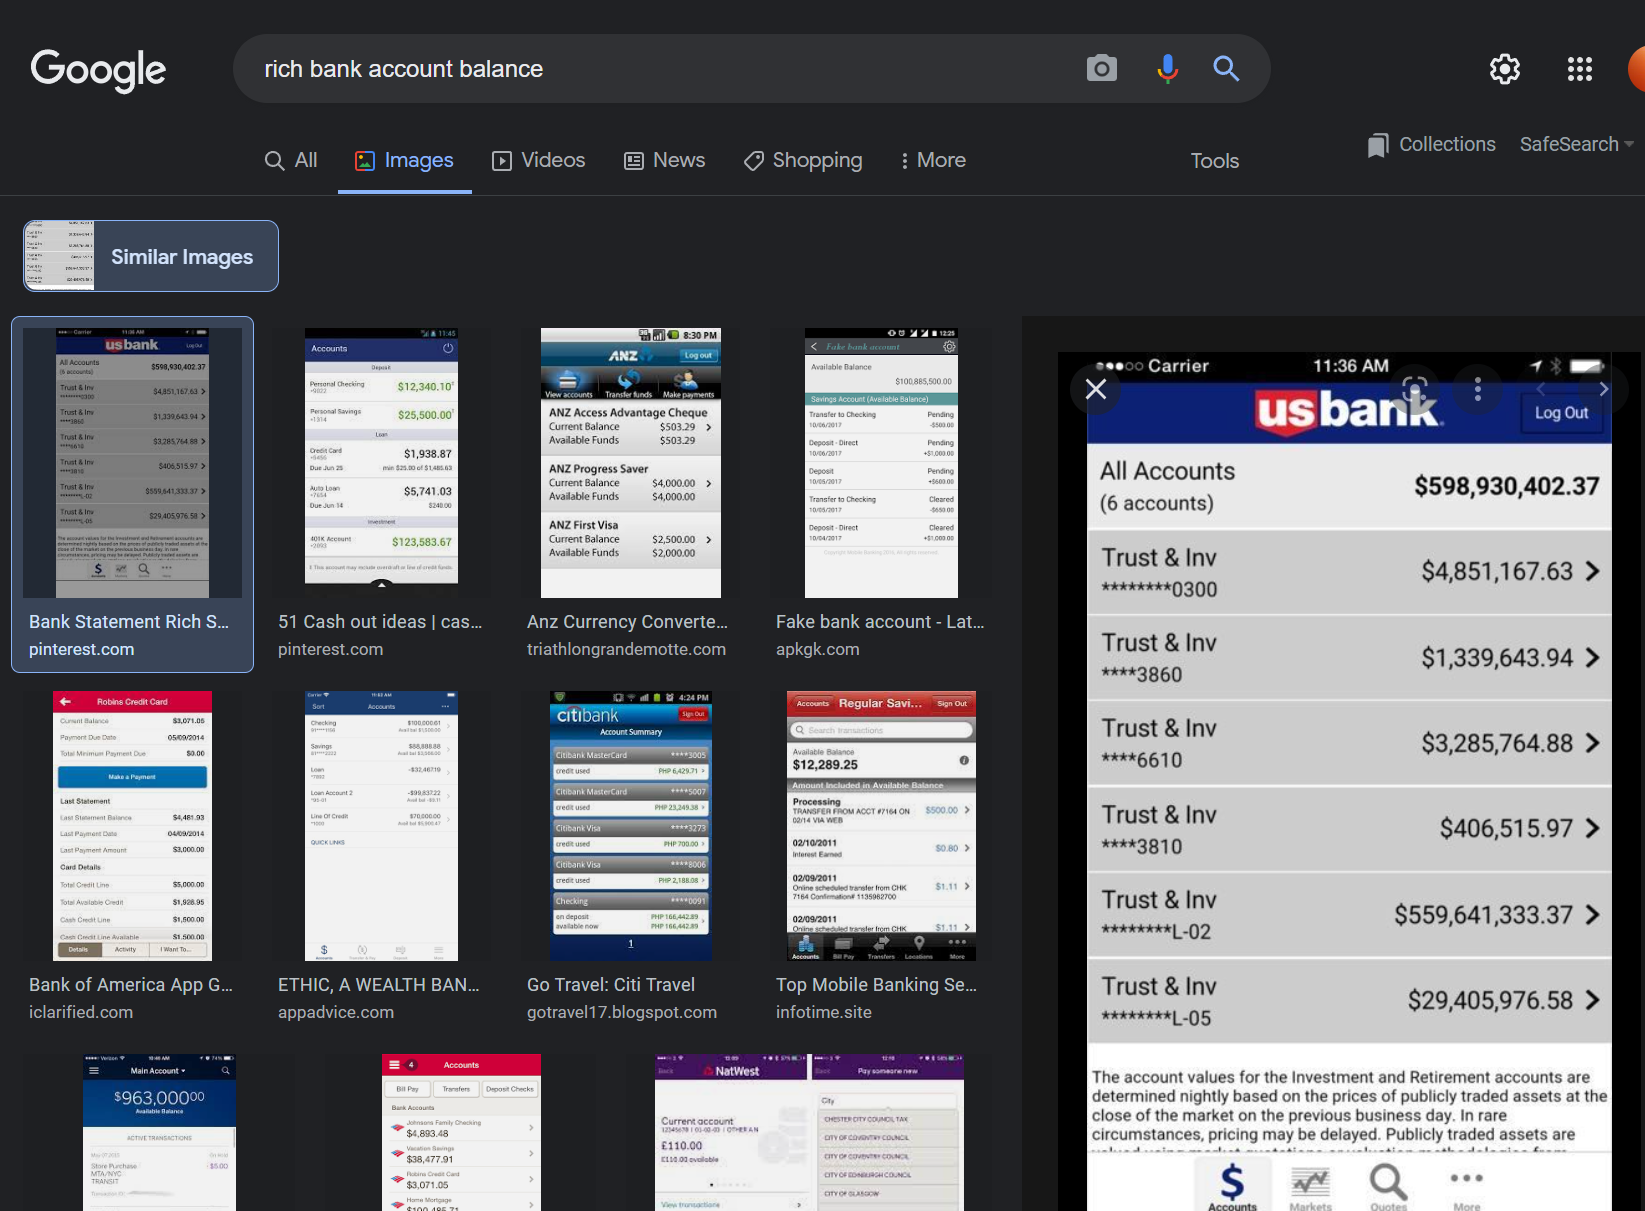
Task: Open the preview's three-dot options menu
Action: click(1478, 389)
